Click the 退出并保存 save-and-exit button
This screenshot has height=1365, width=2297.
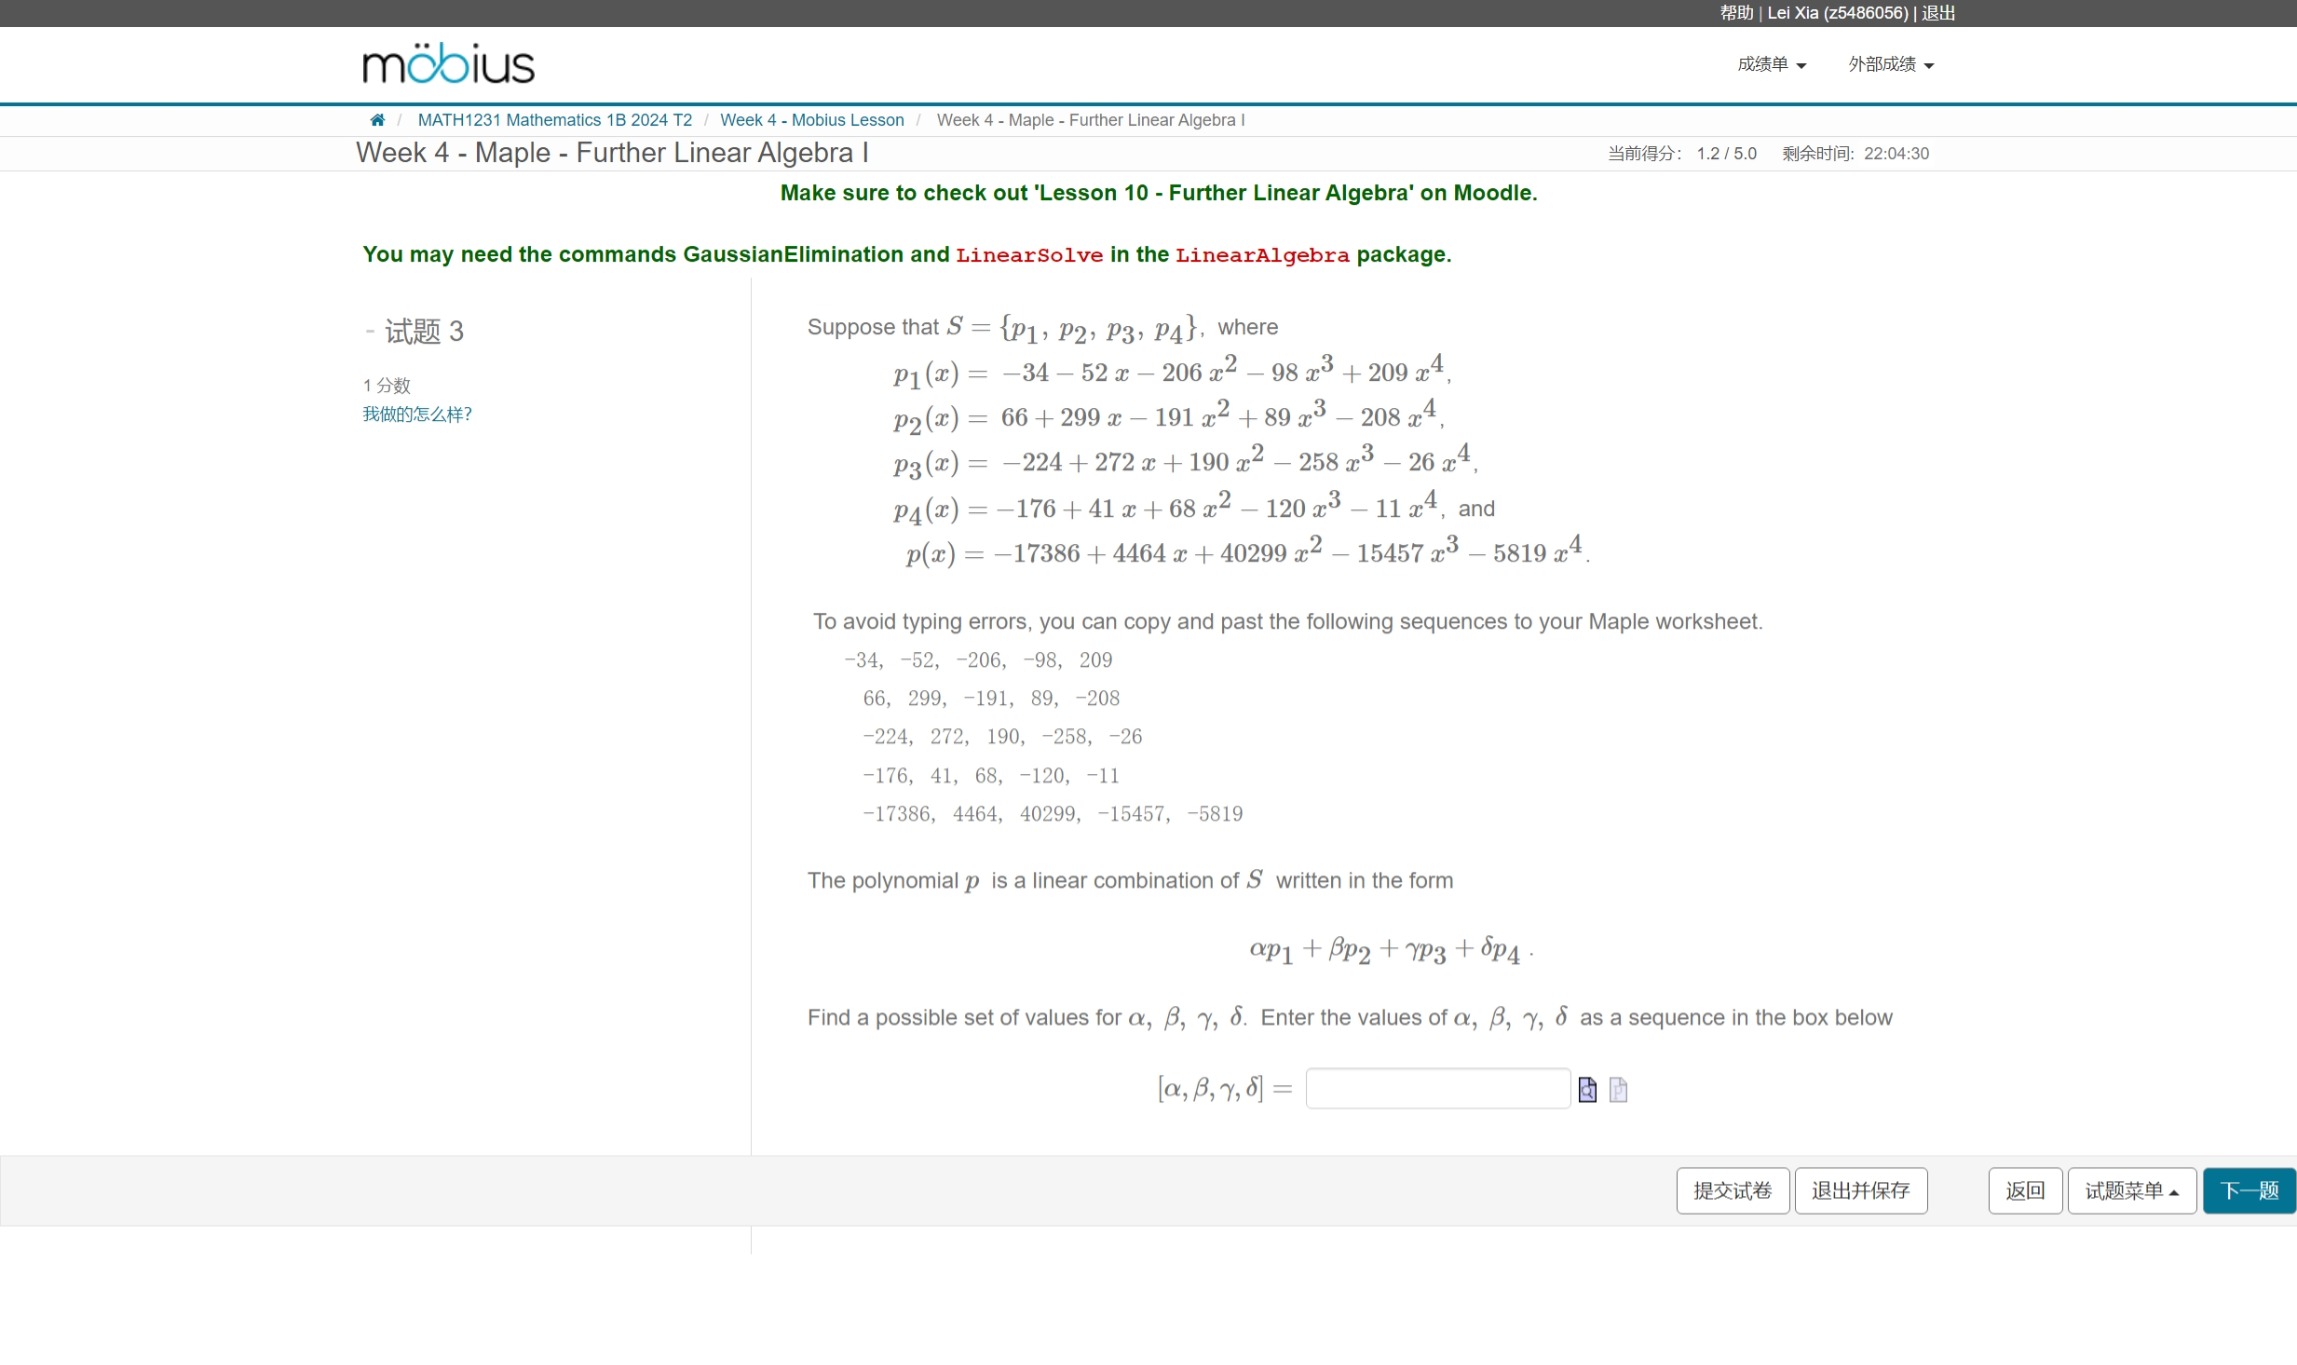[1862, 1190]
